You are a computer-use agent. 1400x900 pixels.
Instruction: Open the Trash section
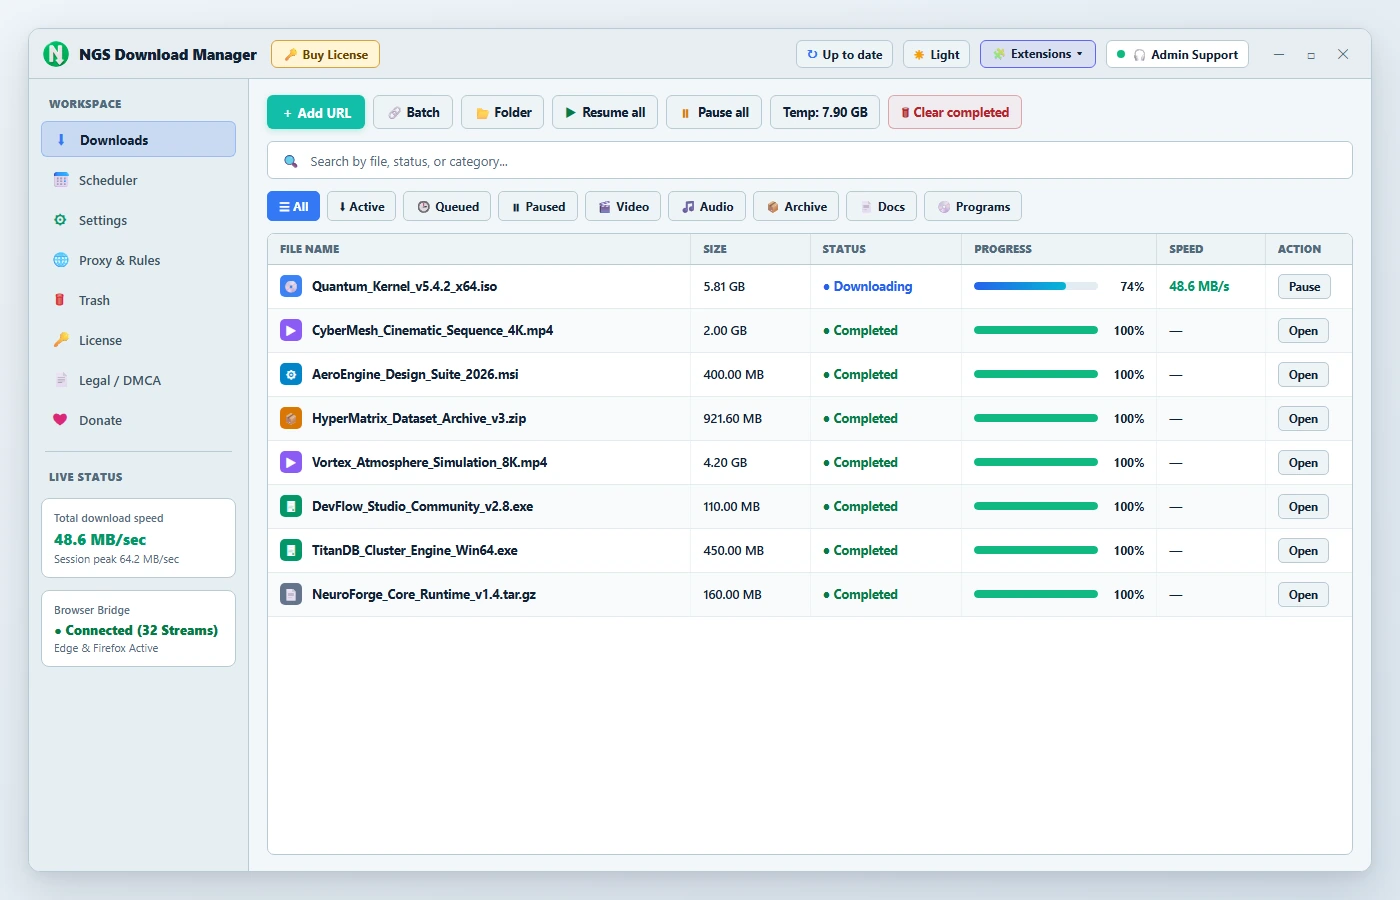(x=138, y=300)
